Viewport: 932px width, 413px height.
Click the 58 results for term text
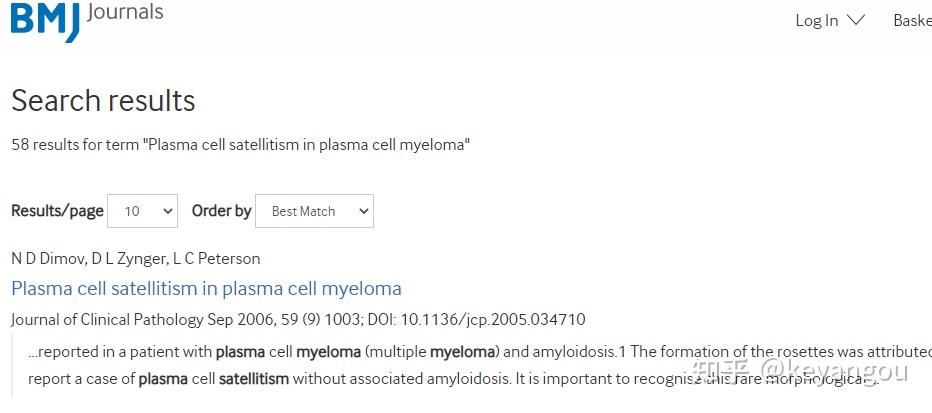(240, 145)
